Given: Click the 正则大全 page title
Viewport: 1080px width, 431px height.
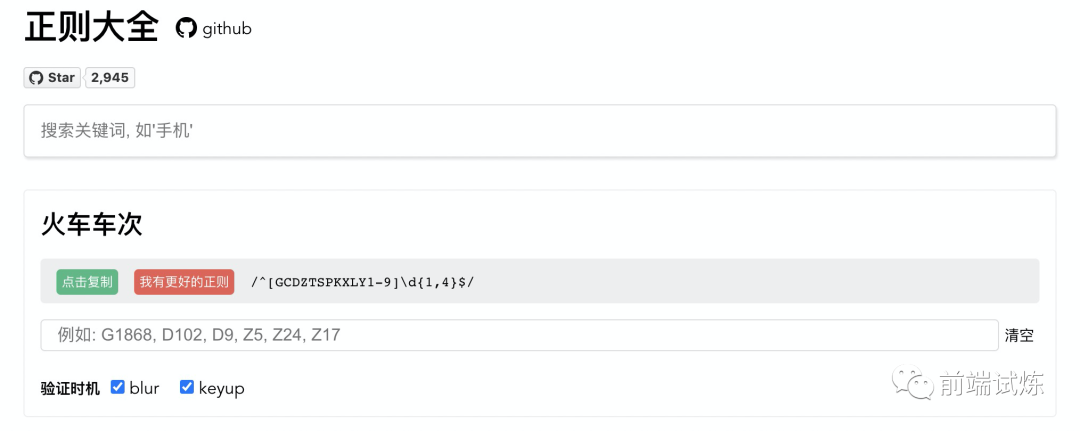Looking at the screenshot, I should (x=91, y=27).
